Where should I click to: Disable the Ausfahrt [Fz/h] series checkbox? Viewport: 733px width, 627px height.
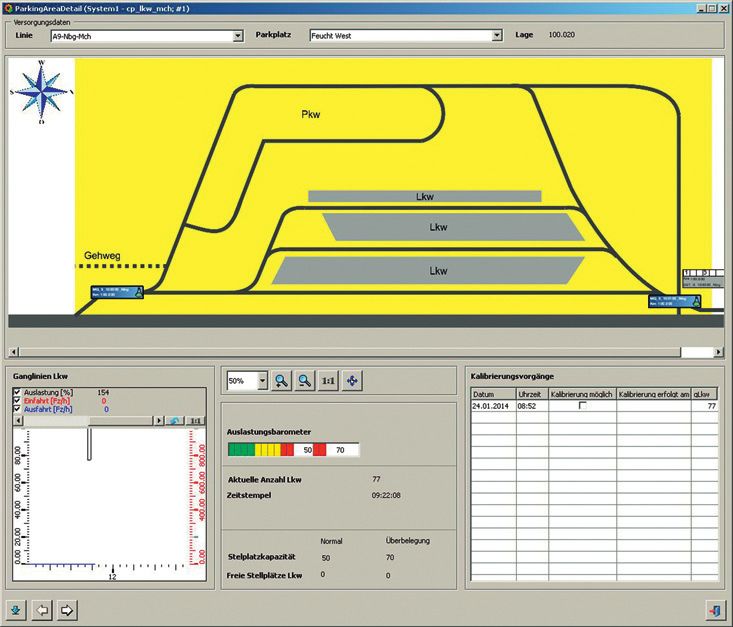(16, 410)
